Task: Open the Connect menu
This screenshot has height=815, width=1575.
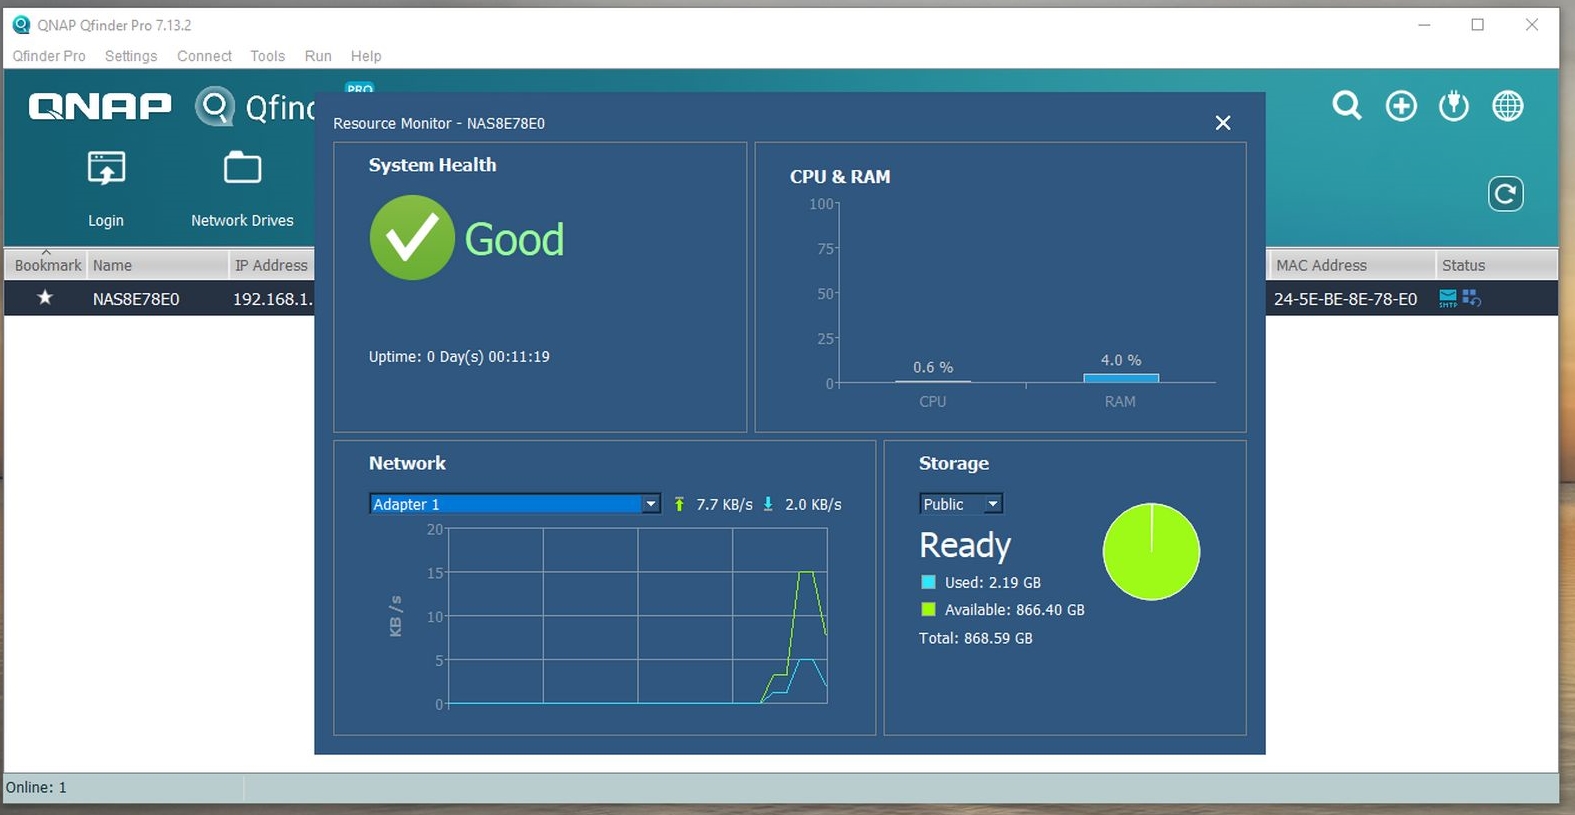Action: point(204,56)
